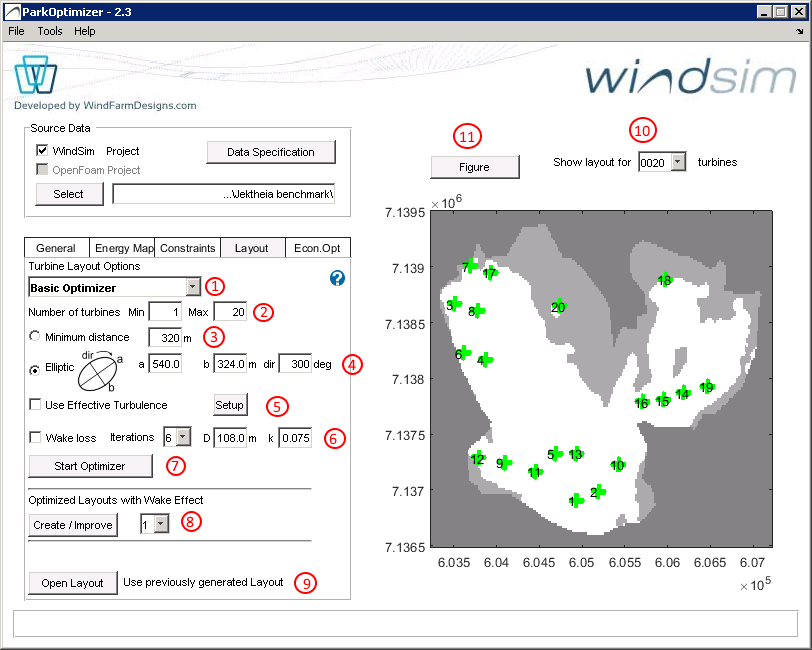Click turbine marker 9 on the map
The height and width of the screenshot is (650, 812).
pyautogui.click(x=504, y=463)
